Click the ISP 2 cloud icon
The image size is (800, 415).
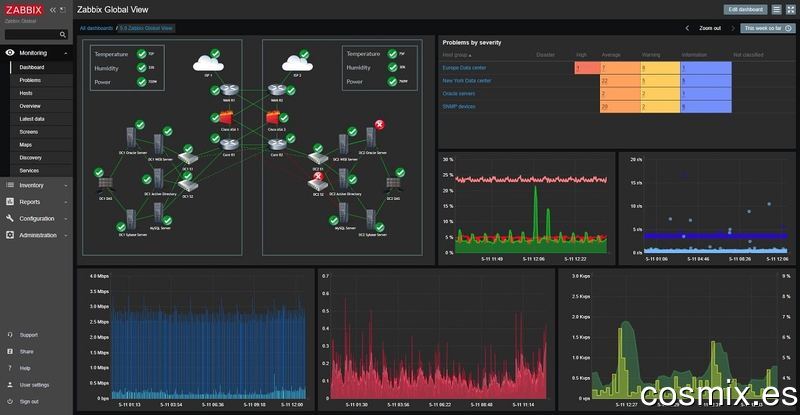click(297, 63)
